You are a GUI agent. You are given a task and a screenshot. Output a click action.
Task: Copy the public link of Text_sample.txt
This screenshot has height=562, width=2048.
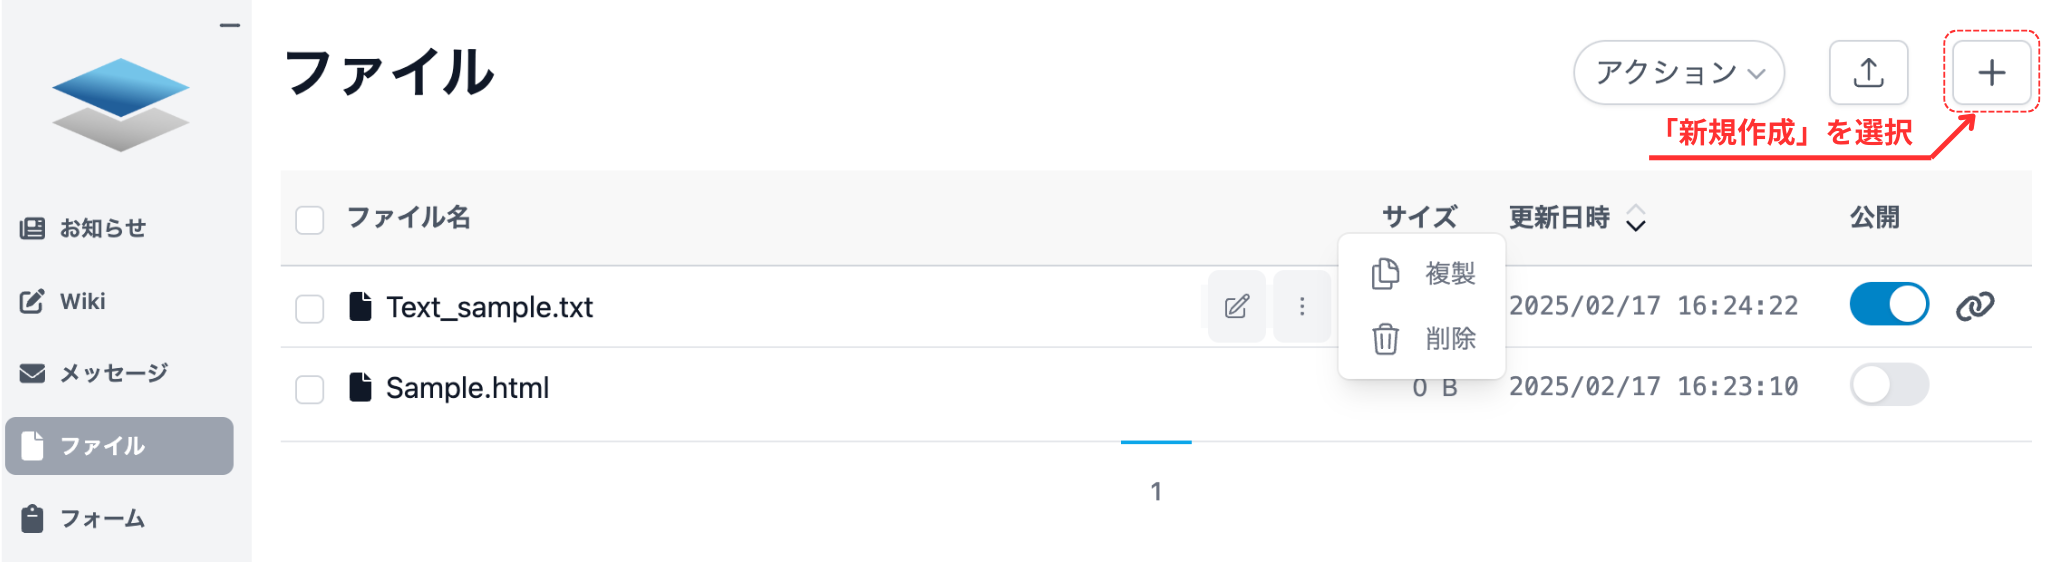pos(1975,306)
